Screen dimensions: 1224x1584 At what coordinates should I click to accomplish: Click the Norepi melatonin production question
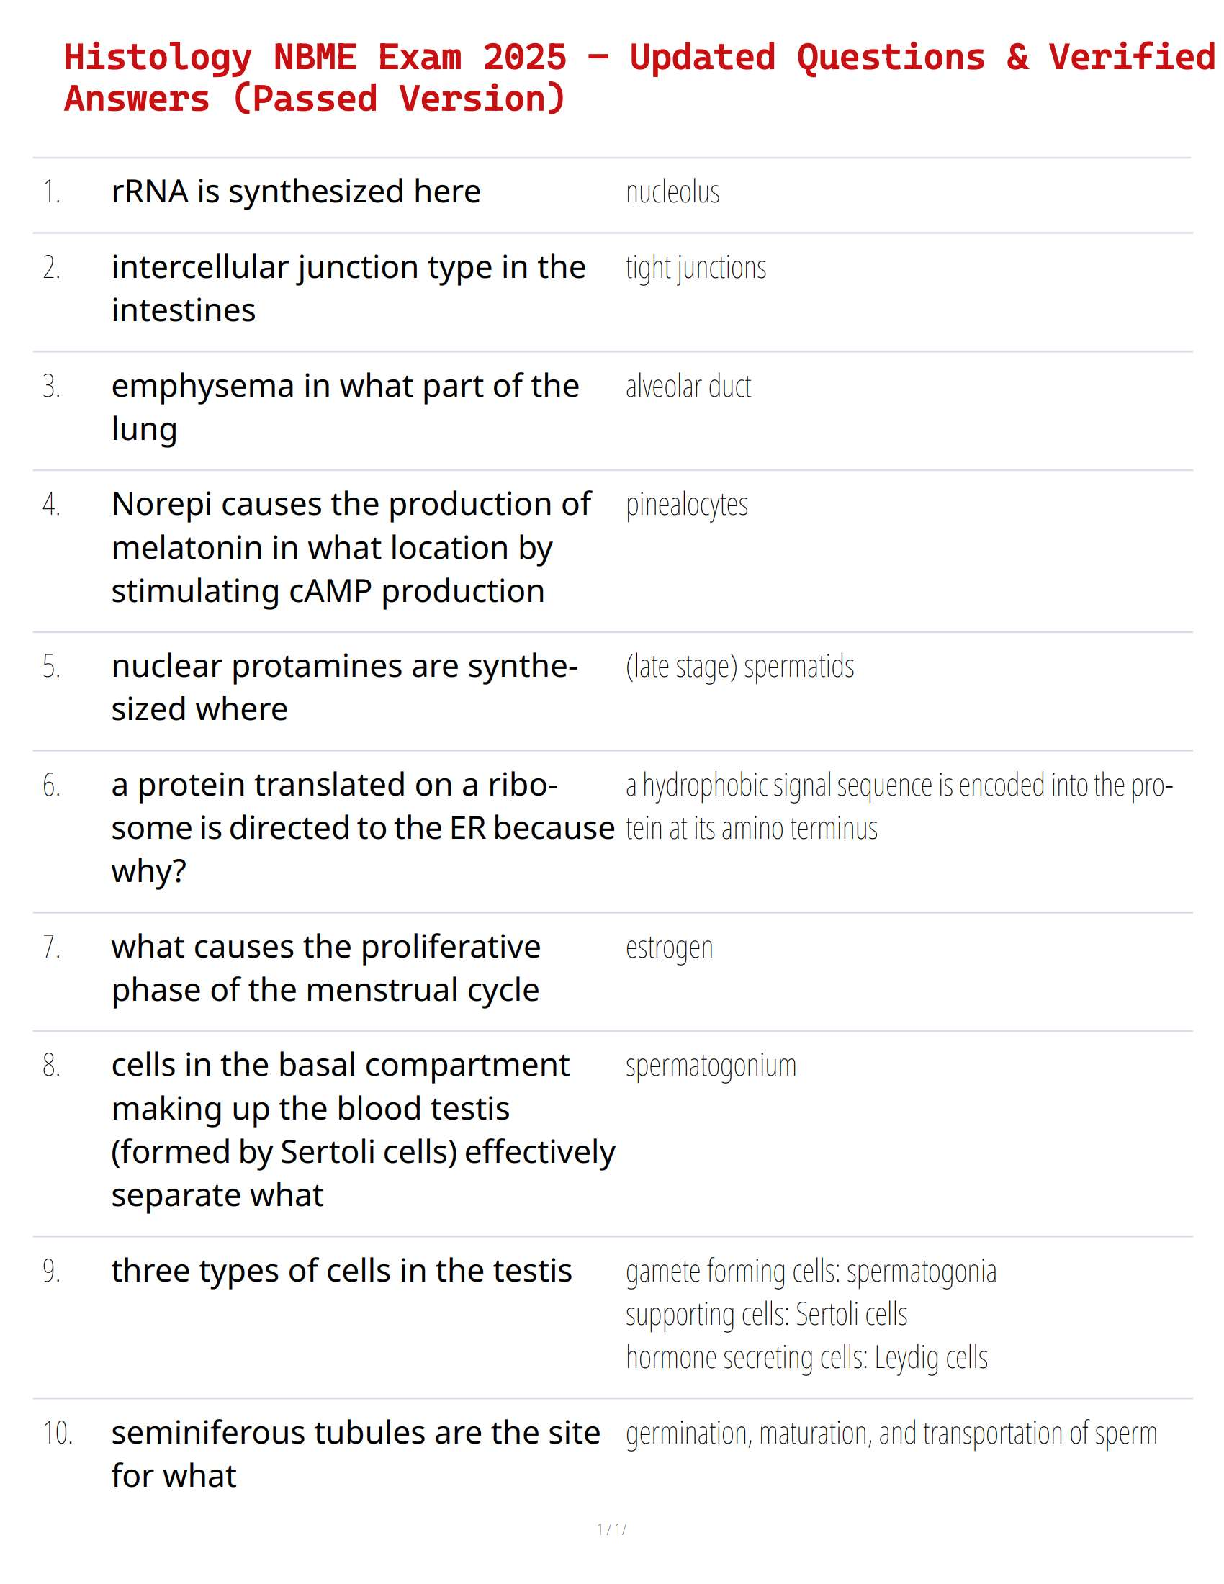pyautogui.click(x=350, y=547)
